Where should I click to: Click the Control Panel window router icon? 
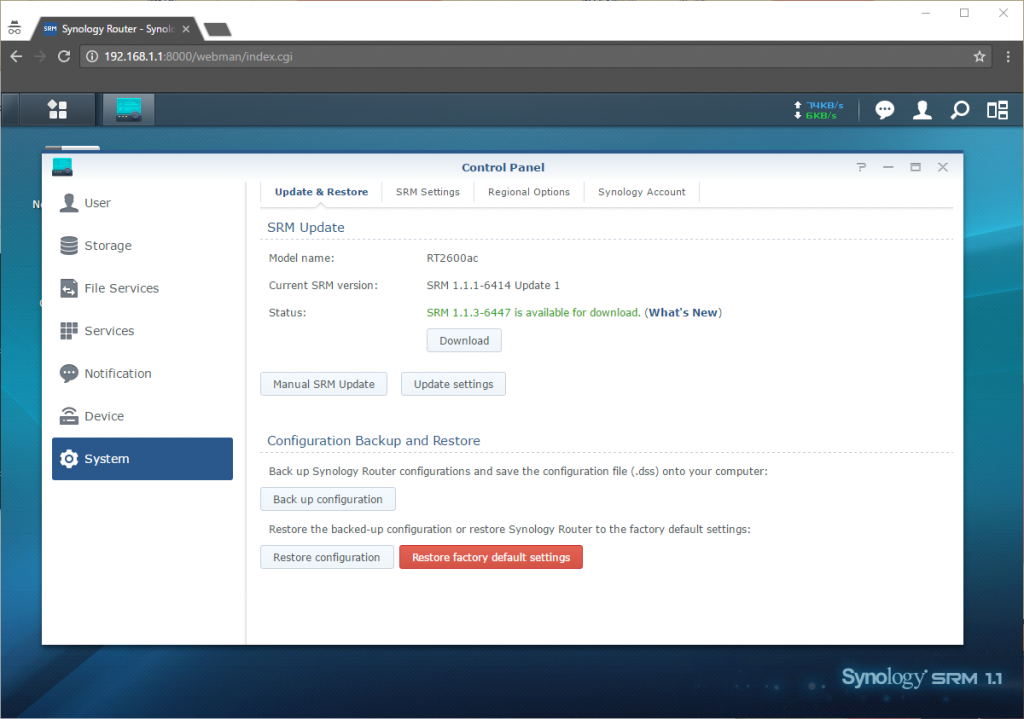[63, 167]
